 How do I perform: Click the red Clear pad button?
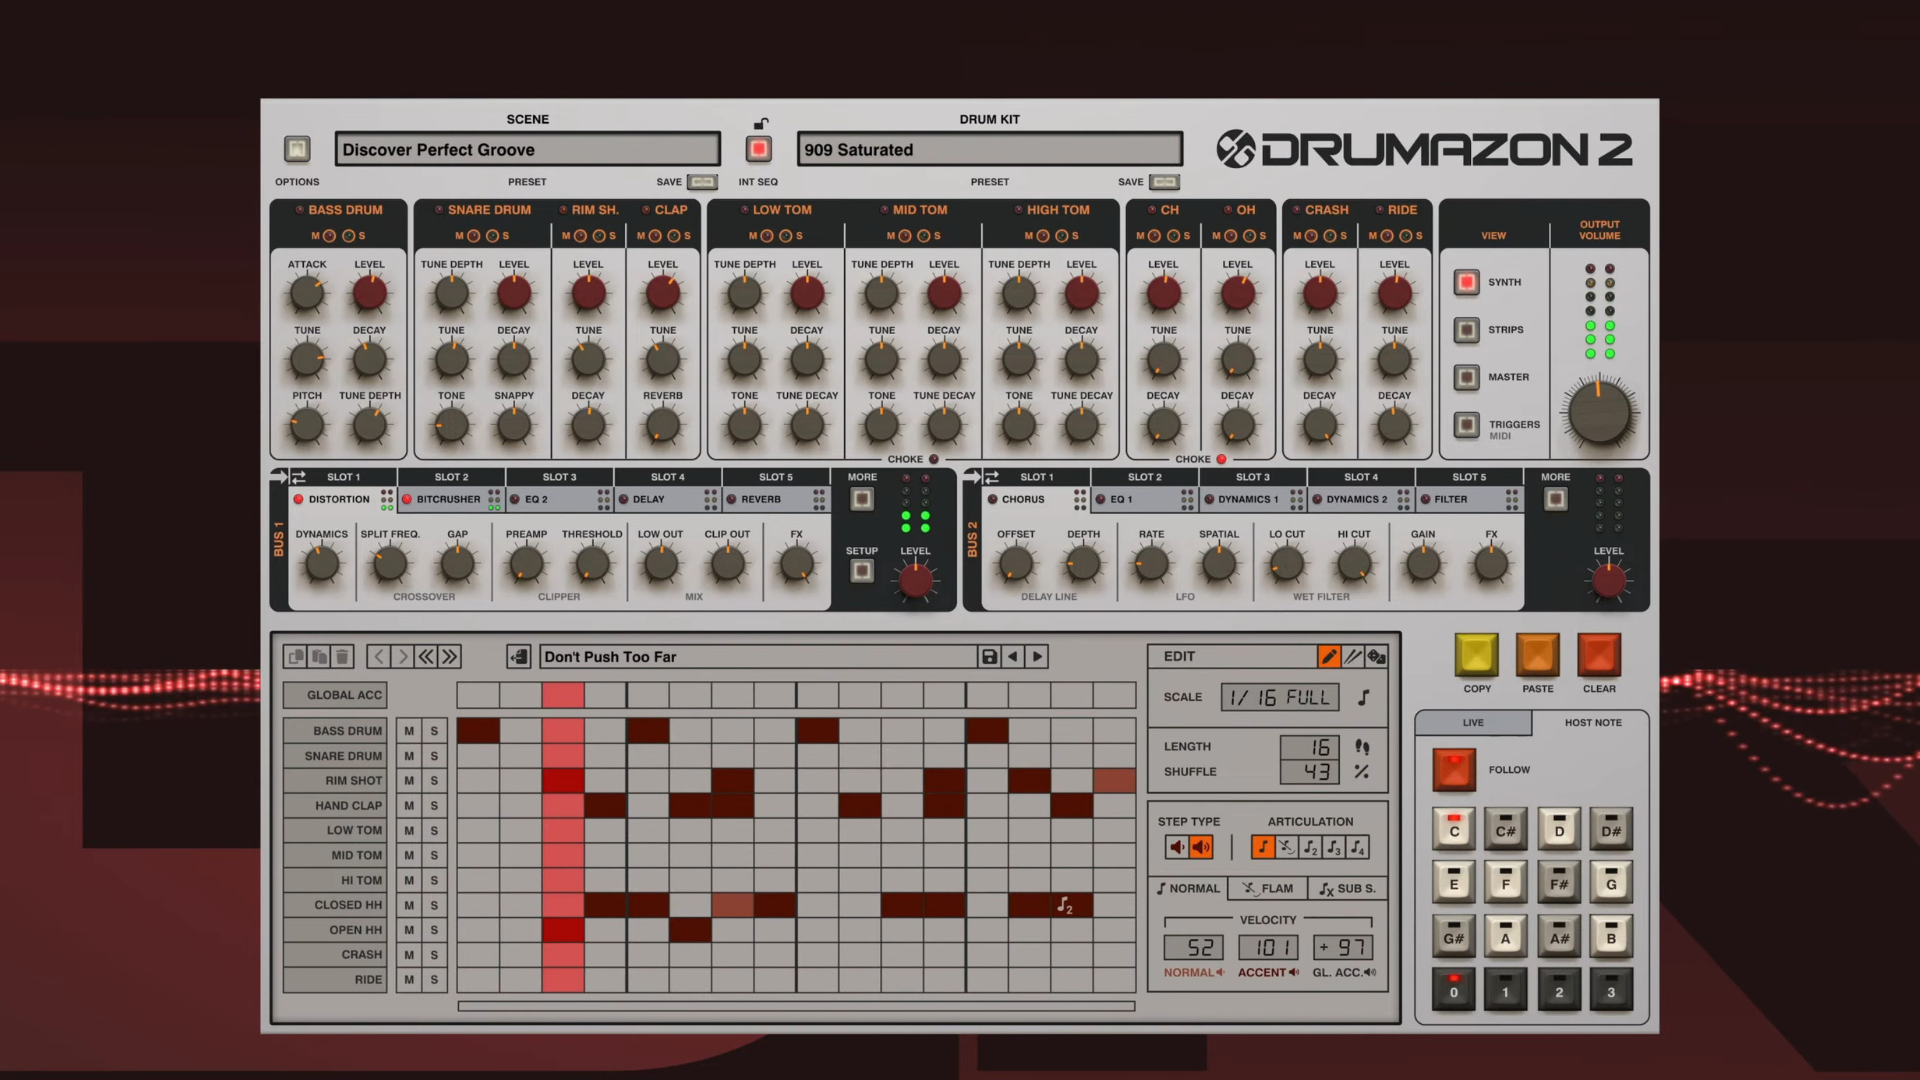pos(1598,656)
